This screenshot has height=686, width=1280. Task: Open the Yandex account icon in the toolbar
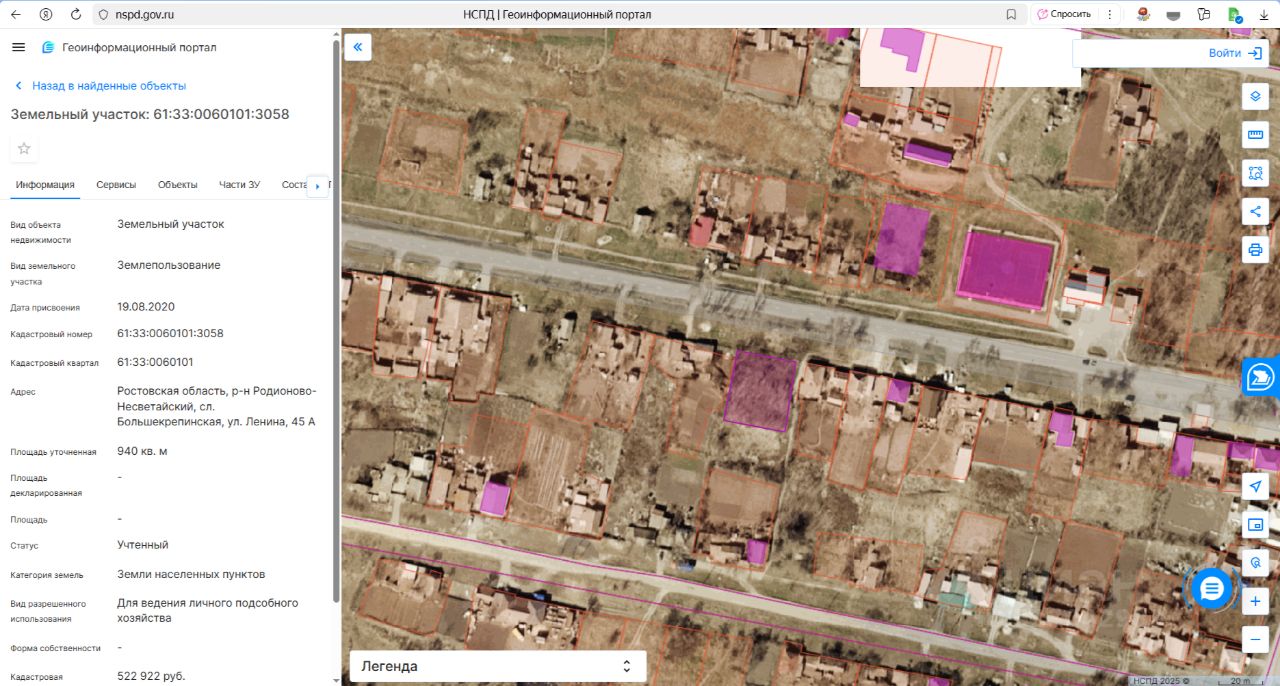point(46,14)
